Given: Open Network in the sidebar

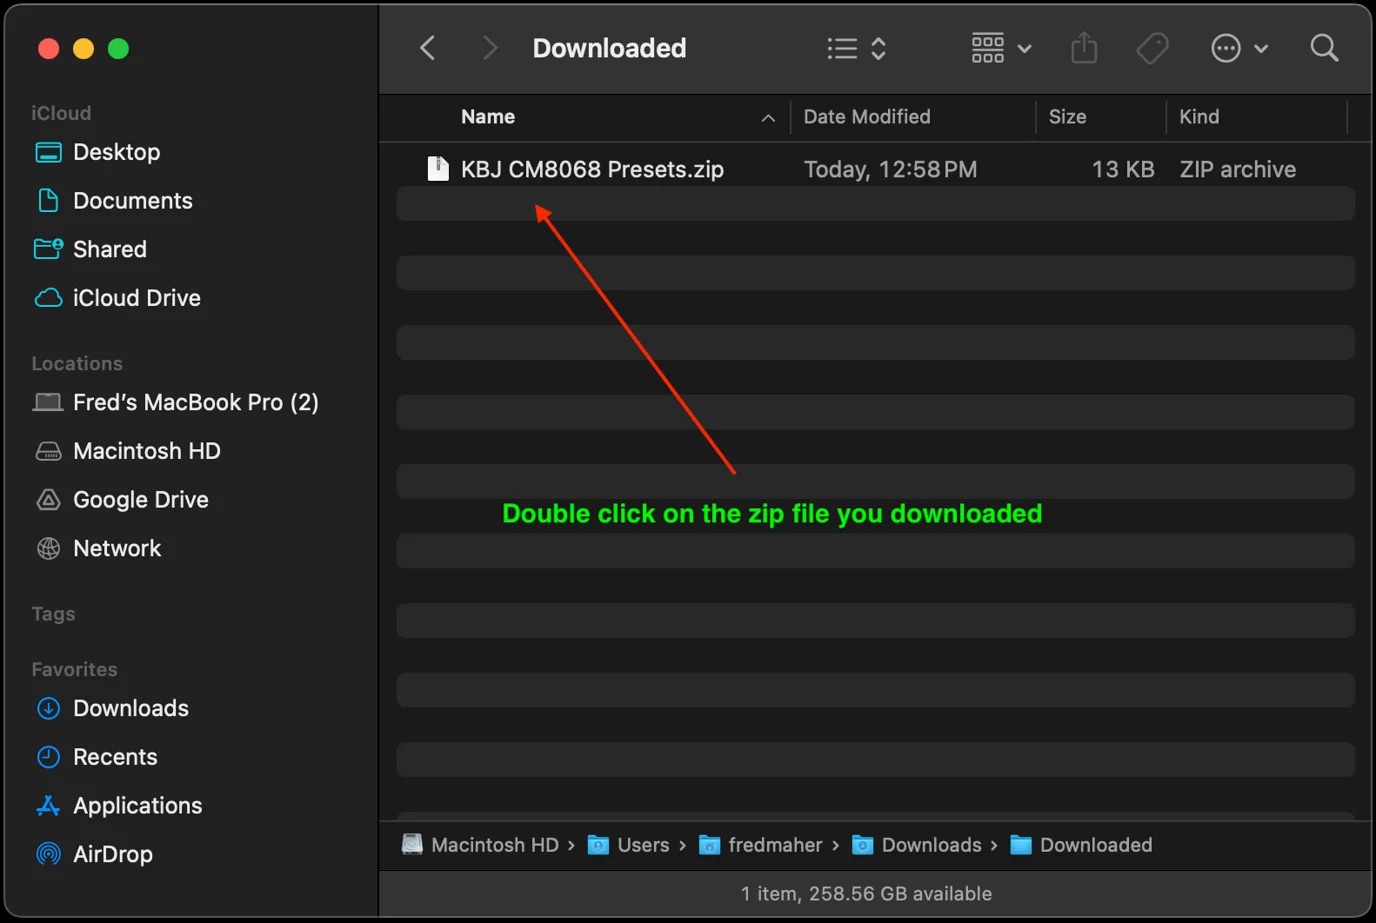Looking at the screenshot, I should (x=117, y=548).
